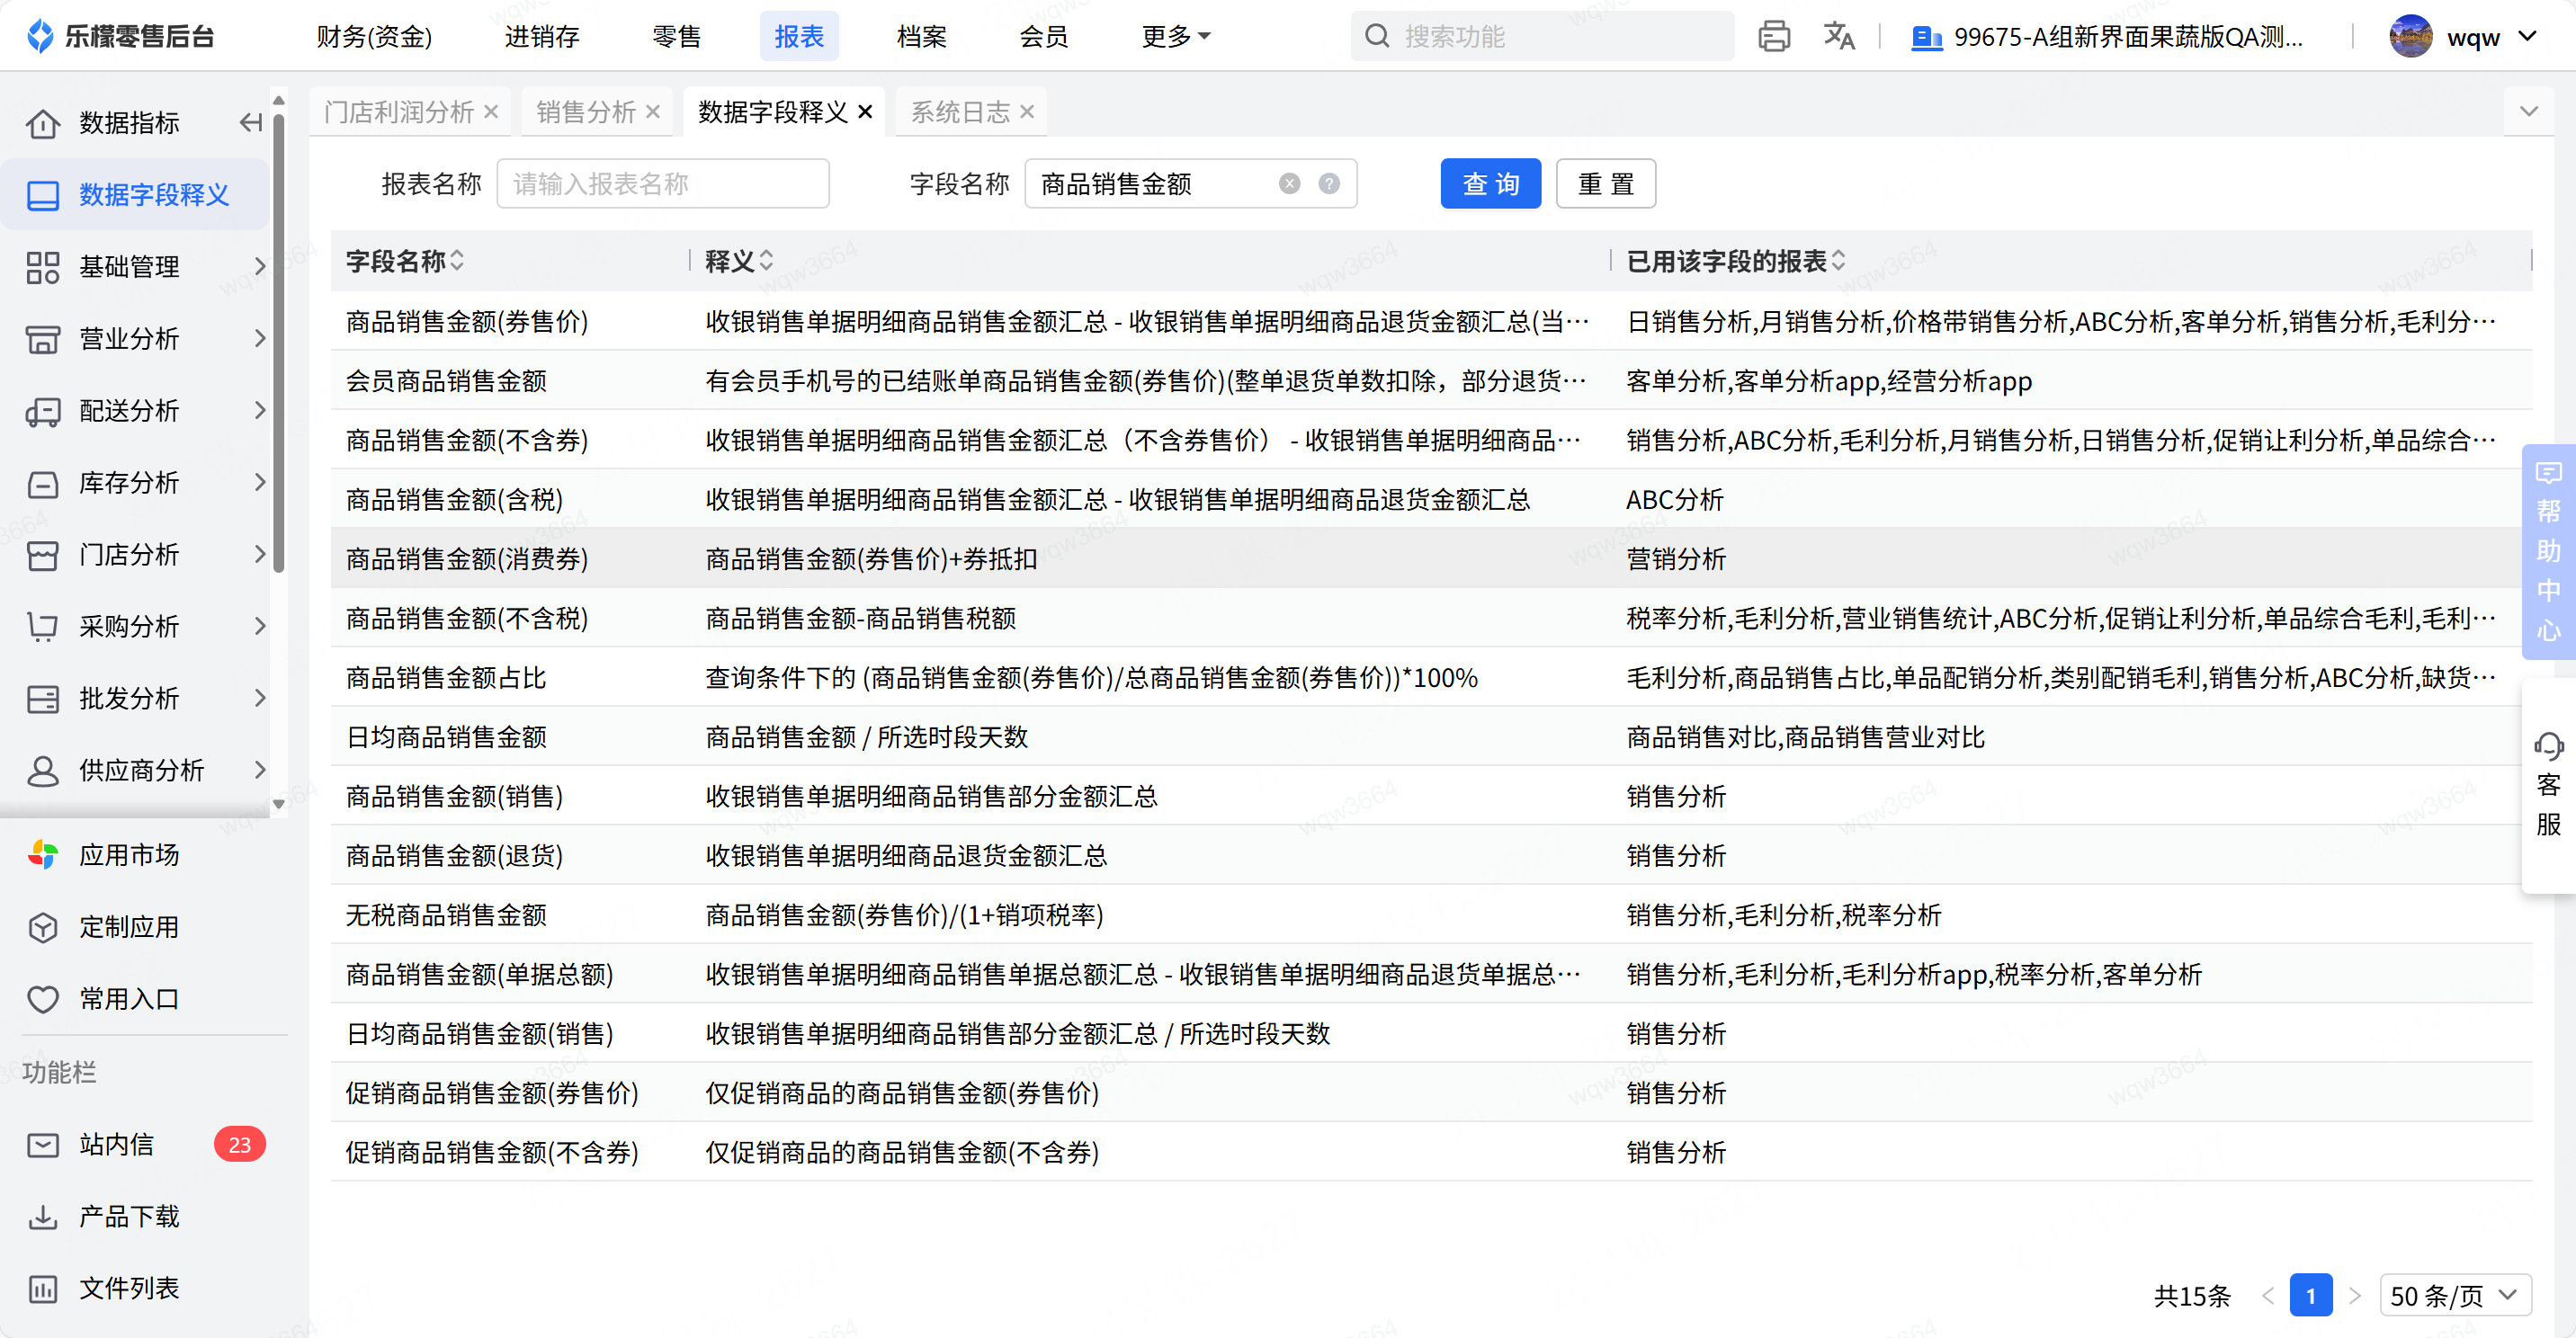2576x1338 pixels.
Task: Click the printer icon in top bar
Action: point(1774,37)
